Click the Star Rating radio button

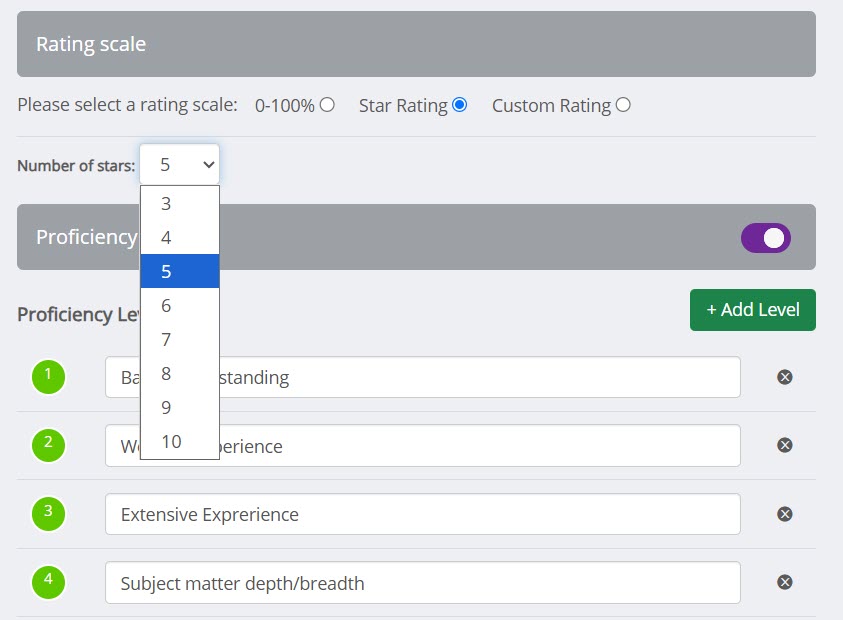(x=459, y=104)
